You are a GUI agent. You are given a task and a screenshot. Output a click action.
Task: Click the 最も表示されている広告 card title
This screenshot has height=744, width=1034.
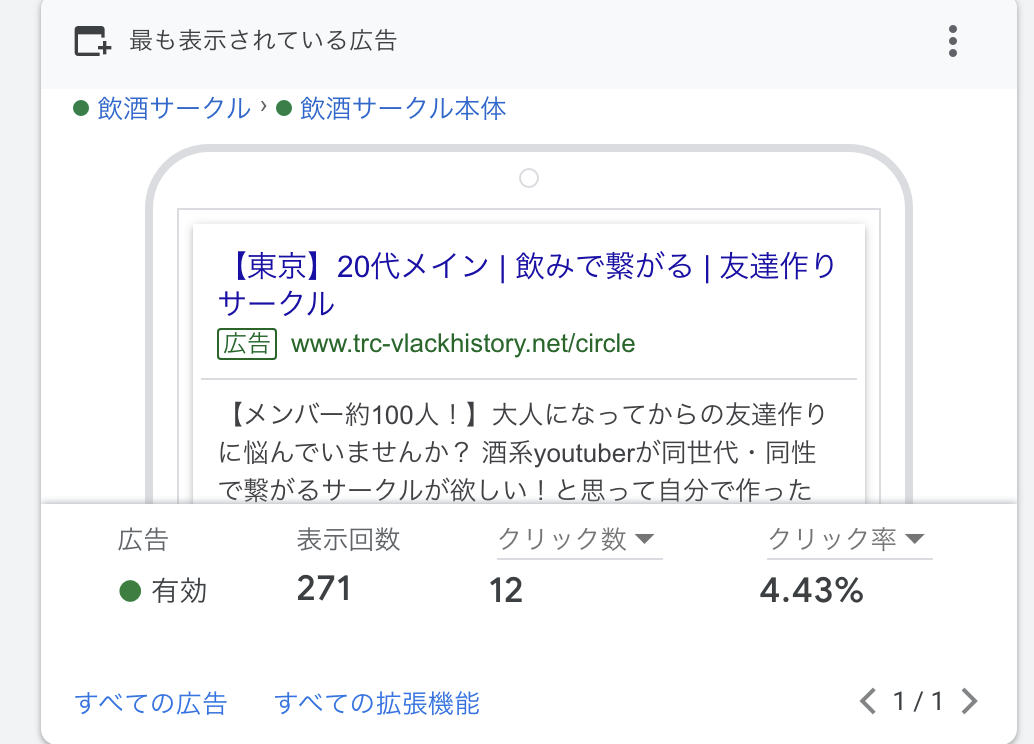263,41
